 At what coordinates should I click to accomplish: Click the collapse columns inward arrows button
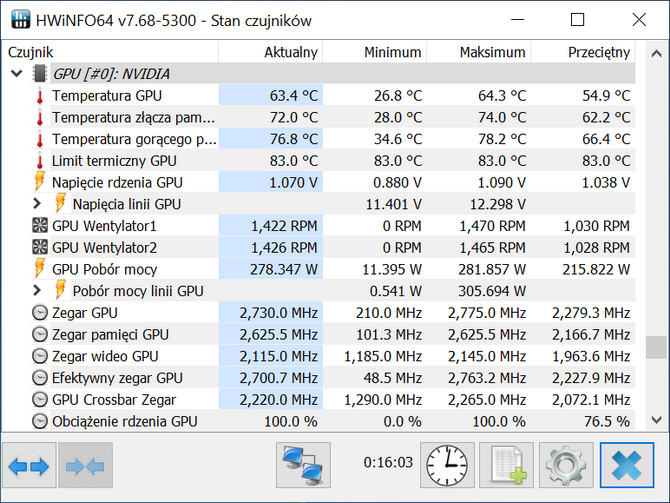click(x=85, y=465)
